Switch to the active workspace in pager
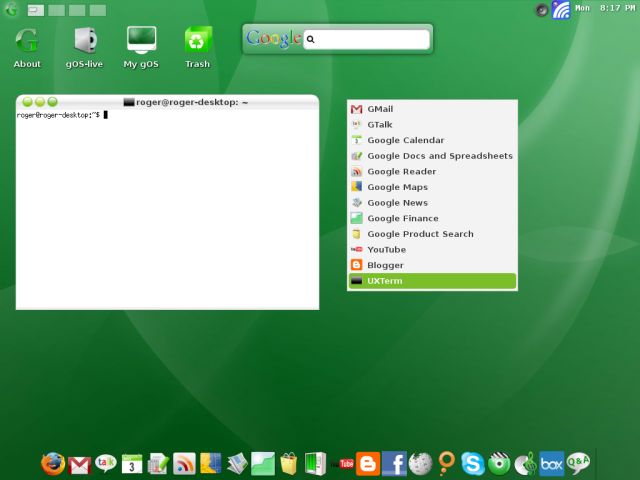The width and height of the screenshot is (640, 480). point(36,10)
